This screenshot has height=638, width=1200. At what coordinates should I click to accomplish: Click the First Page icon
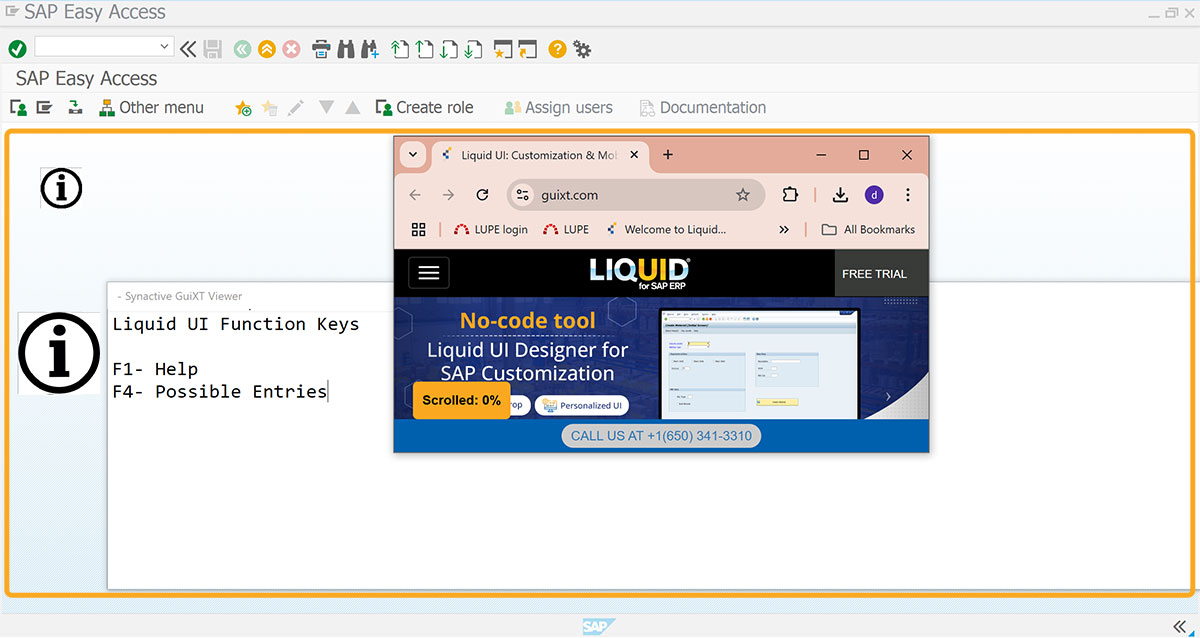tap(400, 48)
